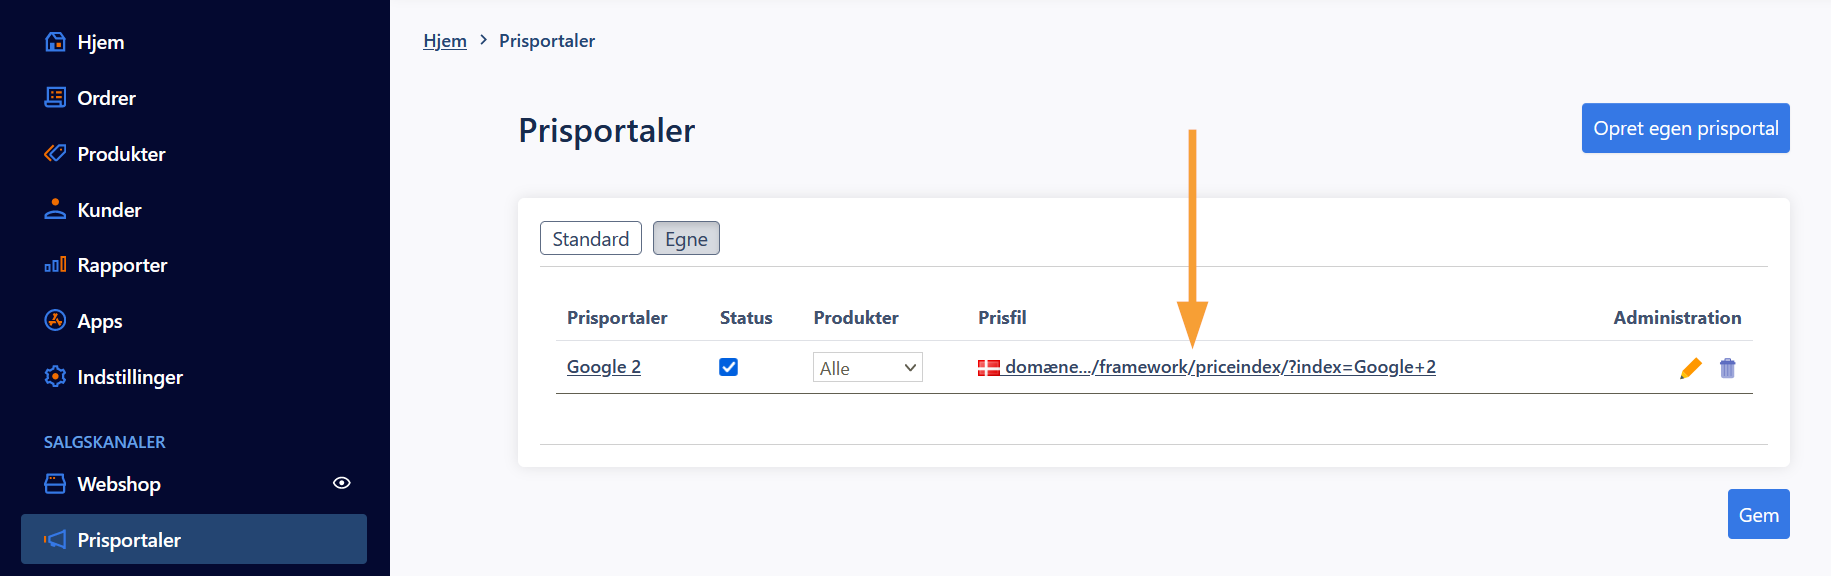1831x576 pixels.
Task: Open the Alle products dropdown
Action: click(868, 367)
